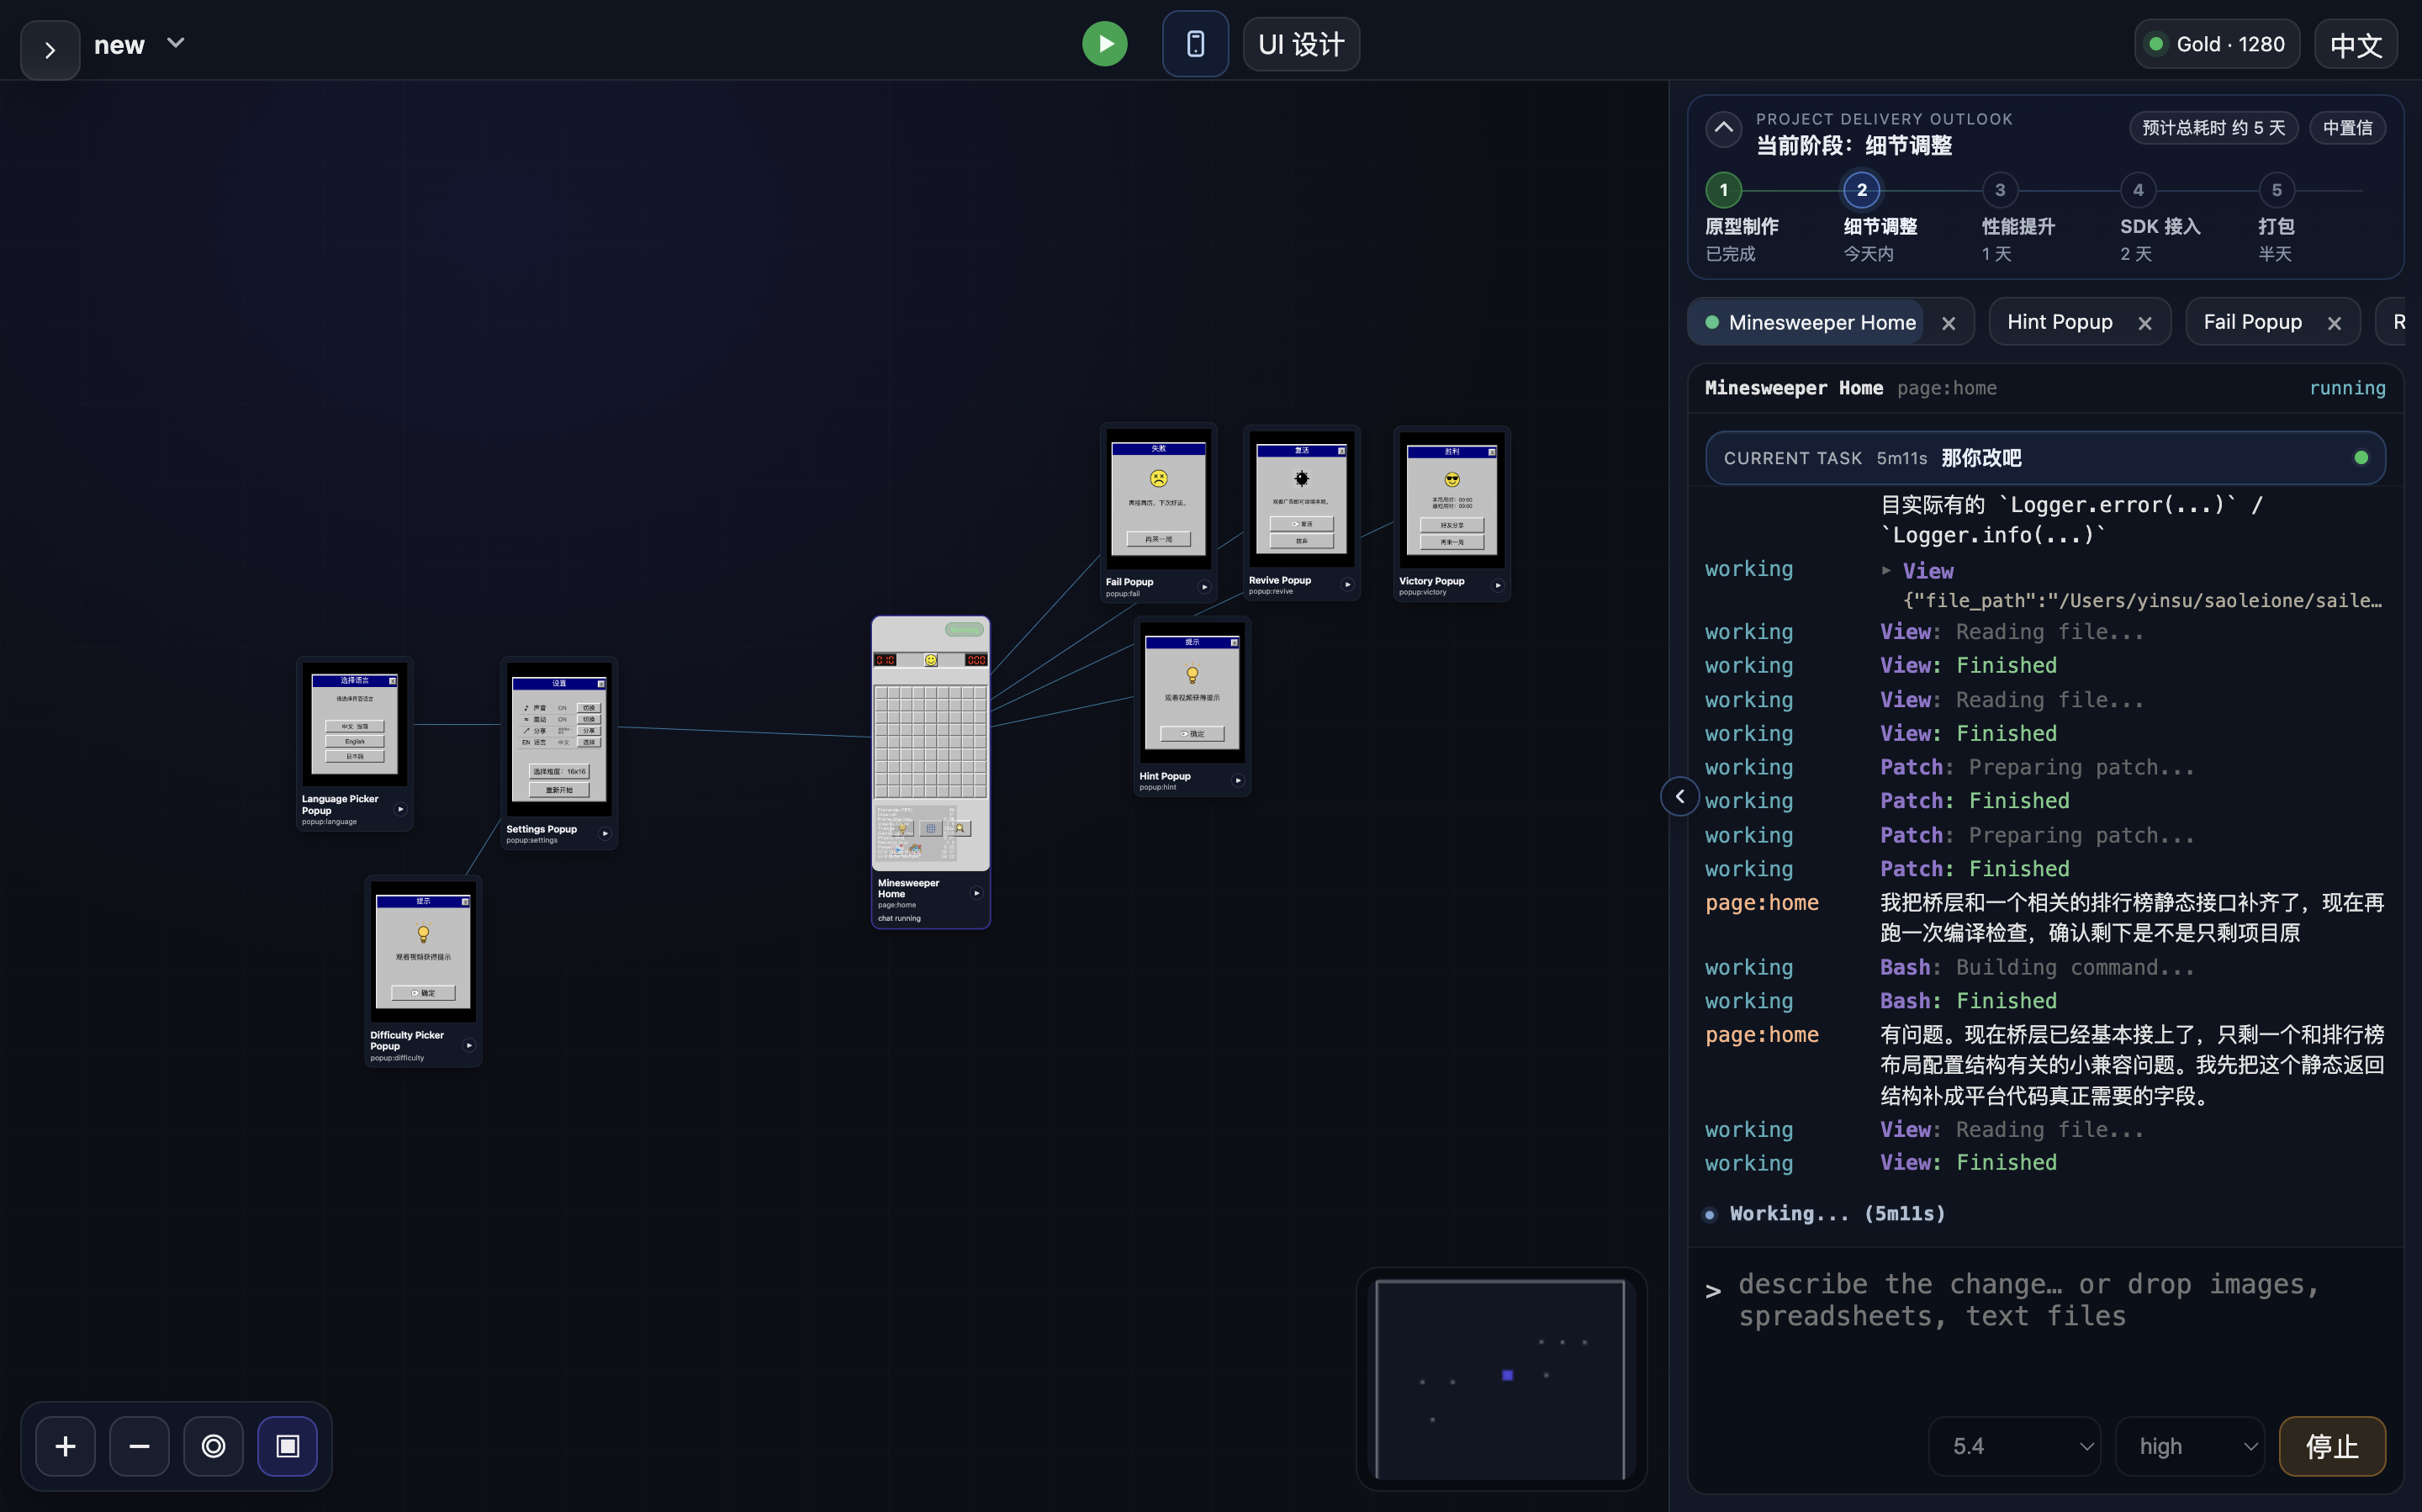Open the high effort level dropdown
The height and width of the screenshot is (1512, 2422).
click(x=2189, y=1446)
